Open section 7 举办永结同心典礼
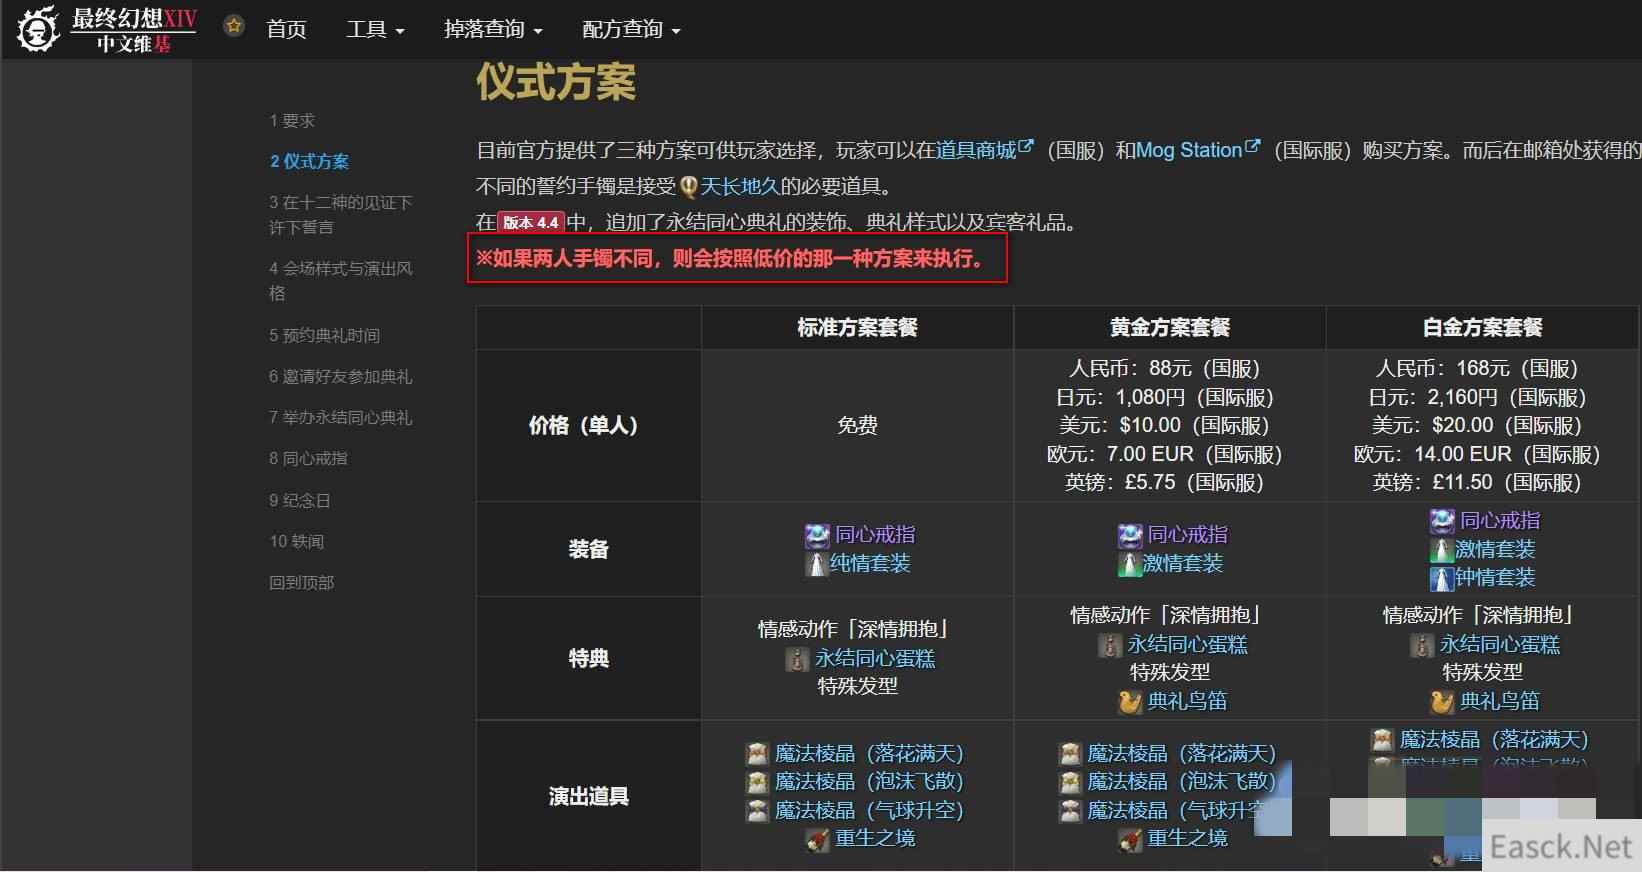 tap(340, 417)
